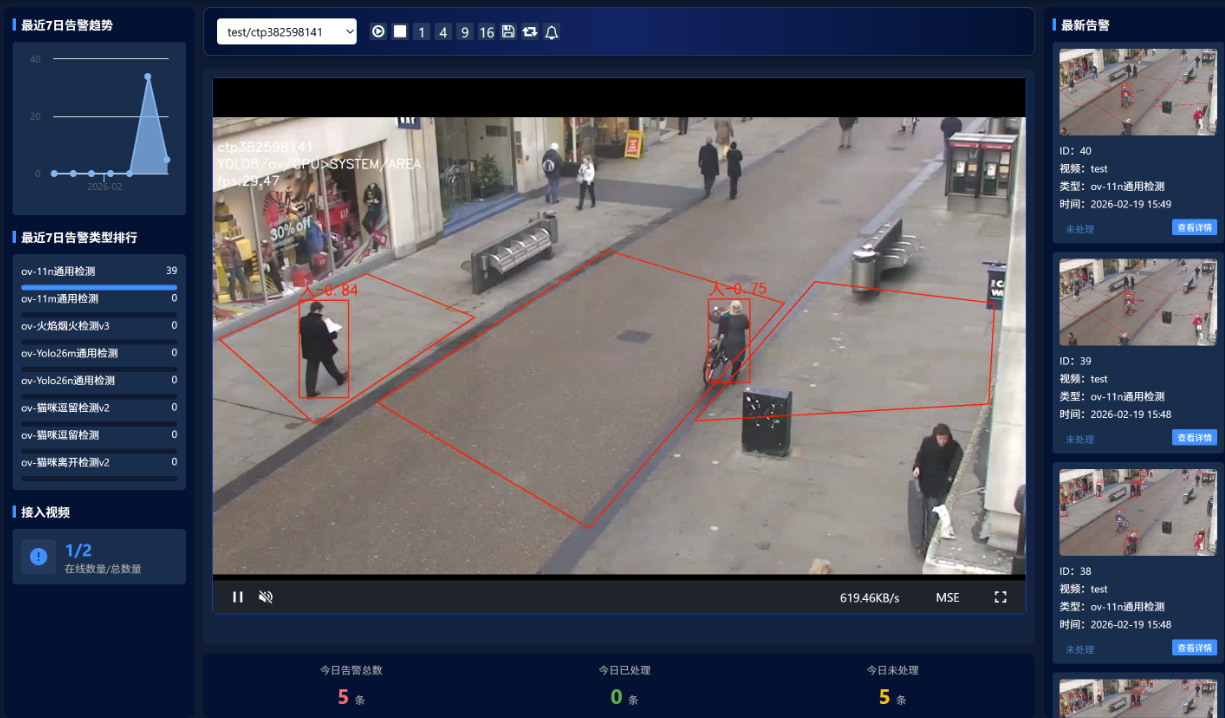Viewport: 1225px width, 718px height.
Task: Click ov-11n通用检测 ranking row with 39
Action: (x=99, y=276)
